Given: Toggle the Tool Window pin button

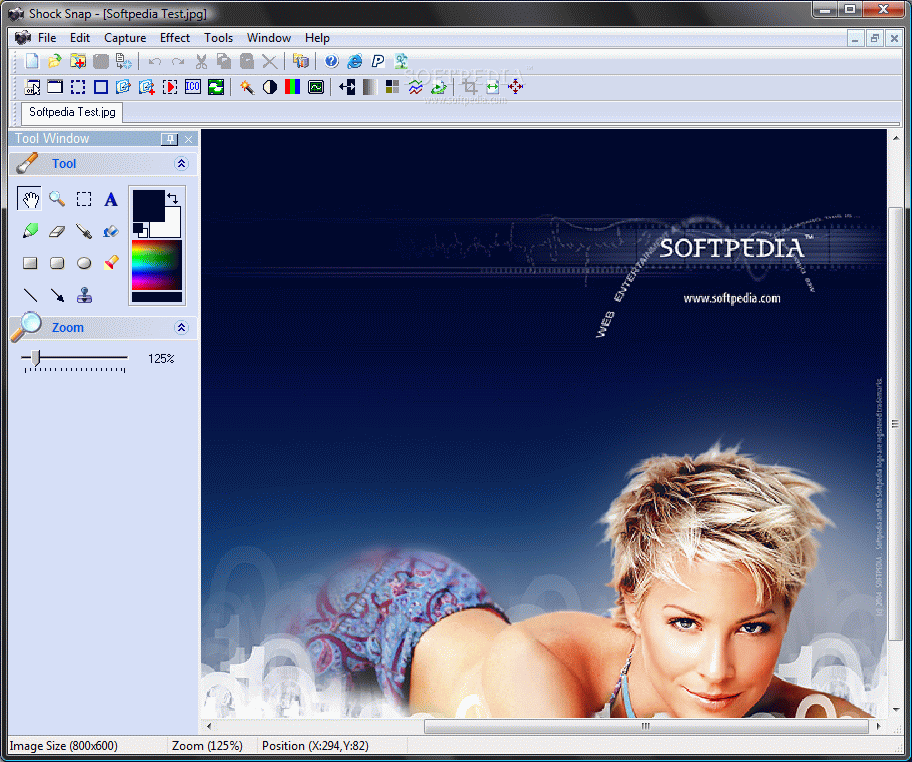Looking at the screenshot, I should click(169, 139).
